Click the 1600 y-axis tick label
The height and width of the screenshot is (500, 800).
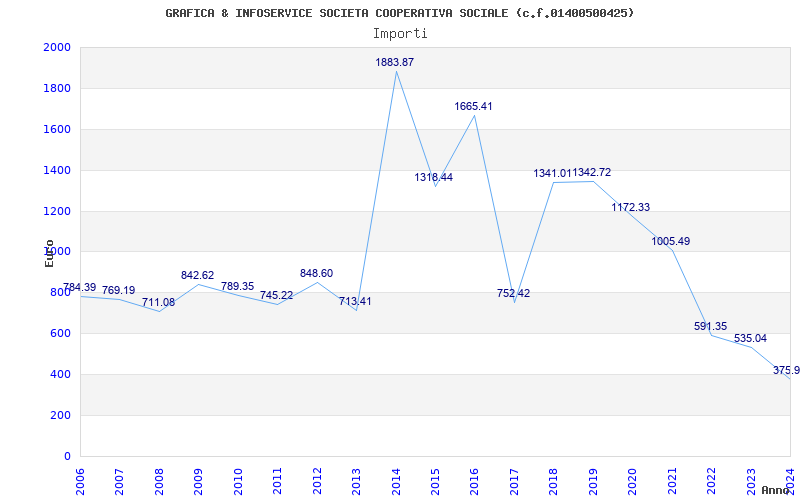pos(57,129)
